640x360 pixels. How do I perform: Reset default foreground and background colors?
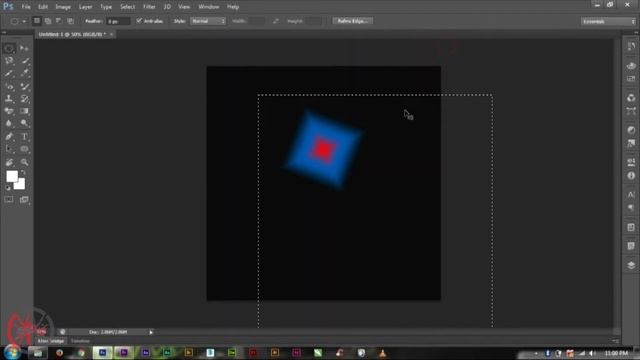(8, 188)
